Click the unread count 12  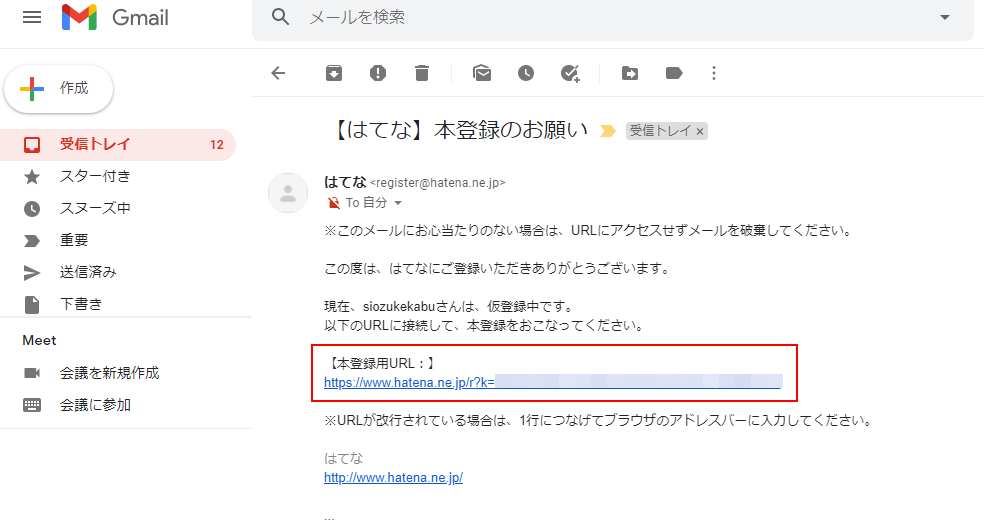(217, 144)
